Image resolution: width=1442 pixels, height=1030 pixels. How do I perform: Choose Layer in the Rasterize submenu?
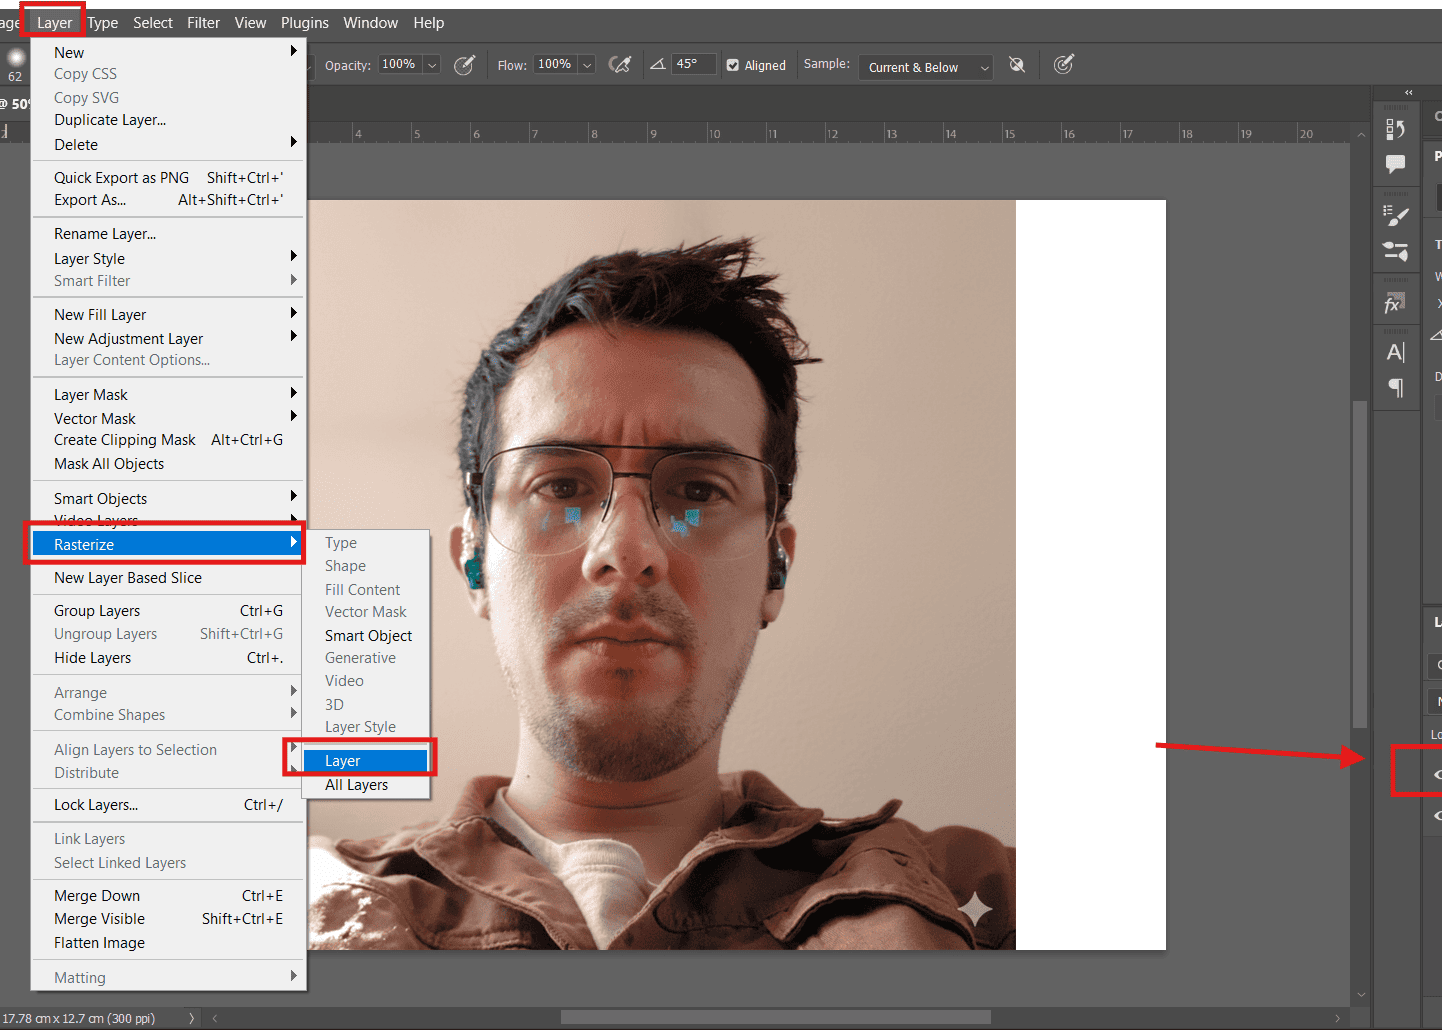pos(365,761)
